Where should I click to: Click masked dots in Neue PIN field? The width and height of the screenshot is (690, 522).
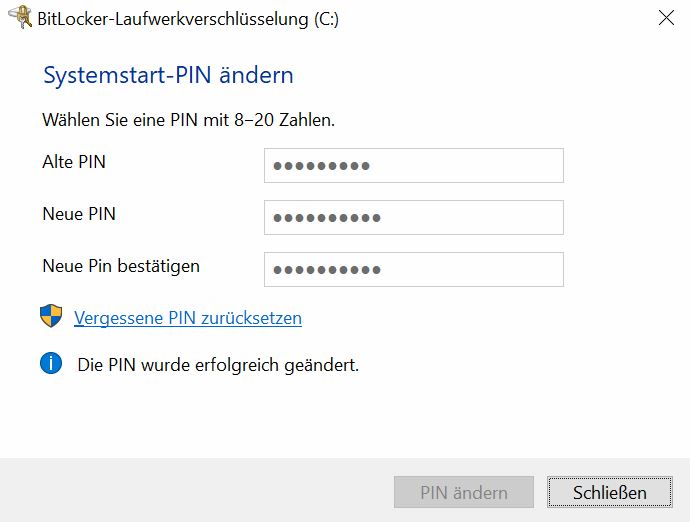(327, 218)
